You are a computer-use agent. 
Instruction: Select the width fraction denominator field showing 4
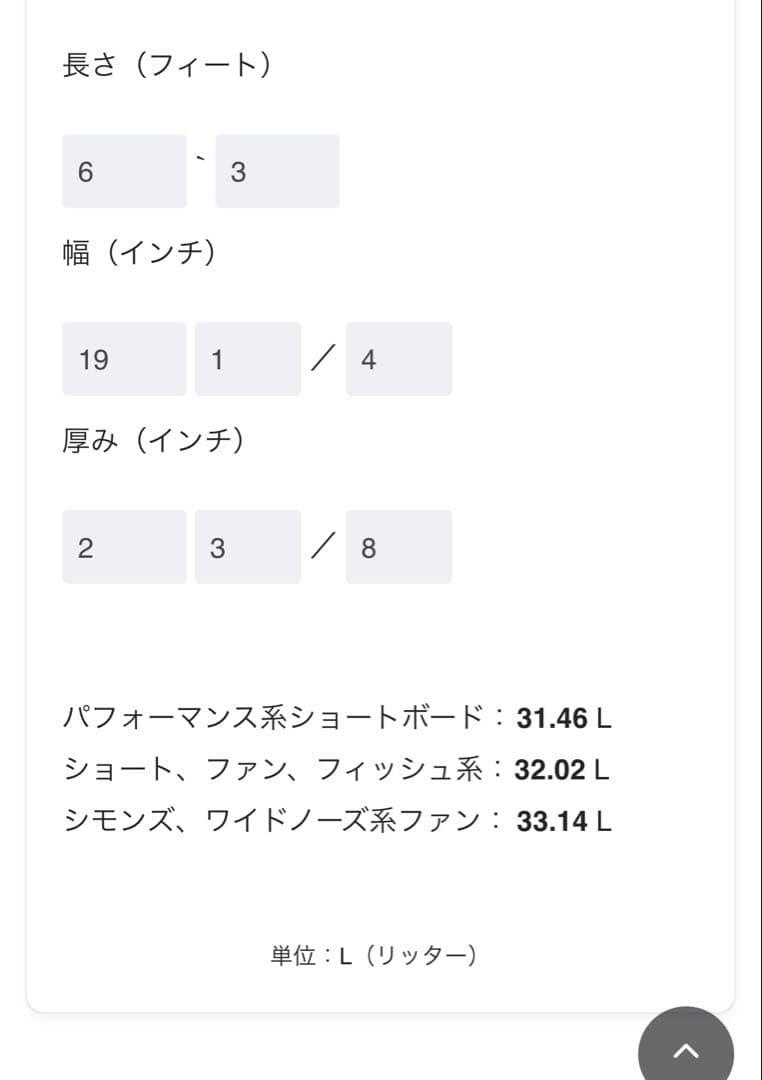click(398, 359)
